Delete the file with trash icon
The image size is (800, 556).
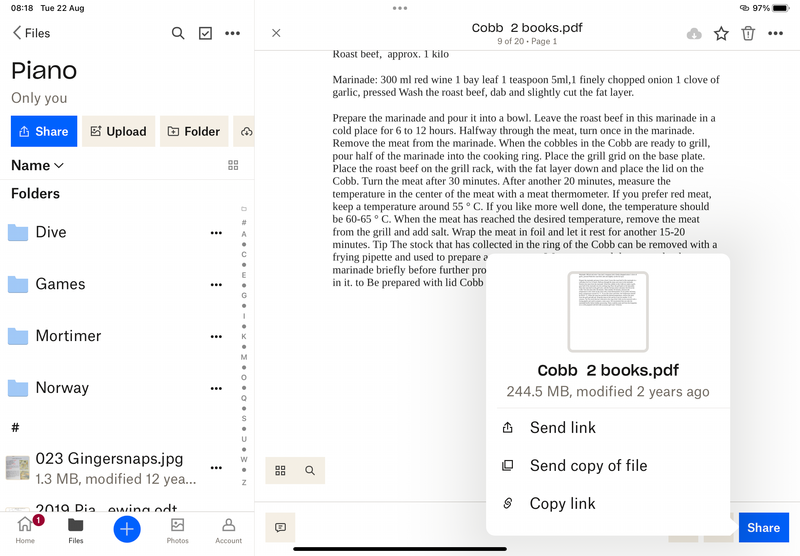point(748,34)
